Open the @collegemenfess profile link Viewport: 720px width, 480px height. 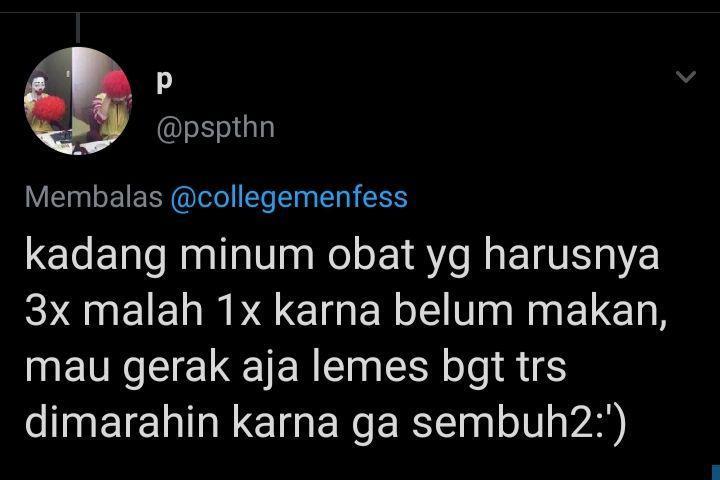click(x=289, y=198)
